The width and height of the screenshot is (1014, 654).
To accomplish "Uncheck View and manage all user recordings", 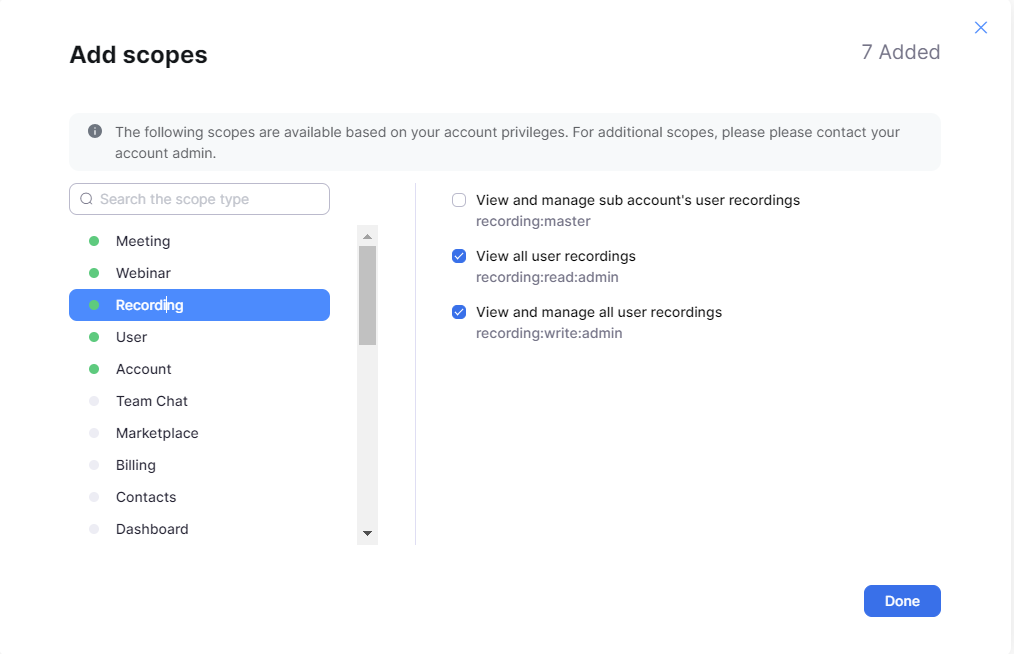I will 459,312.
